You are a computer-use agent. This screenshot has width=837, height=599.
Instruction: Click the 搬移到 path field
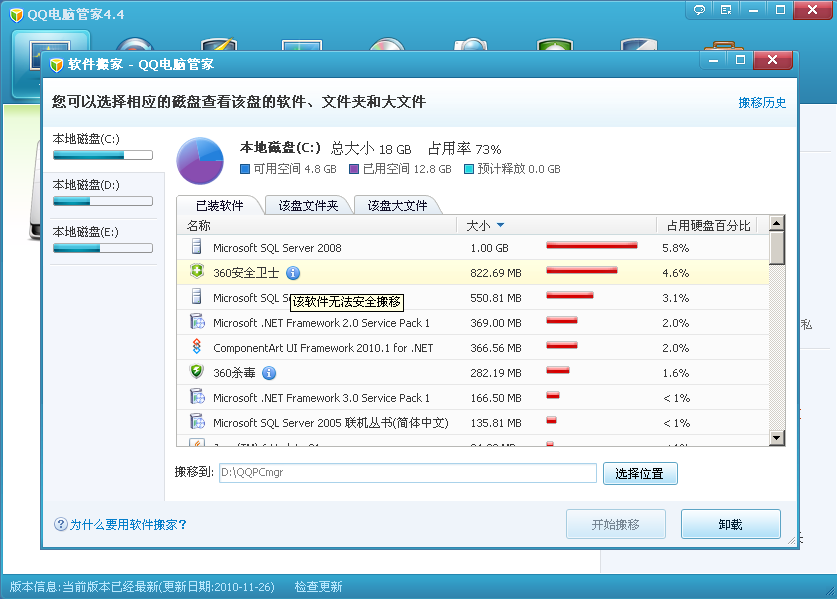click(408, 473)
